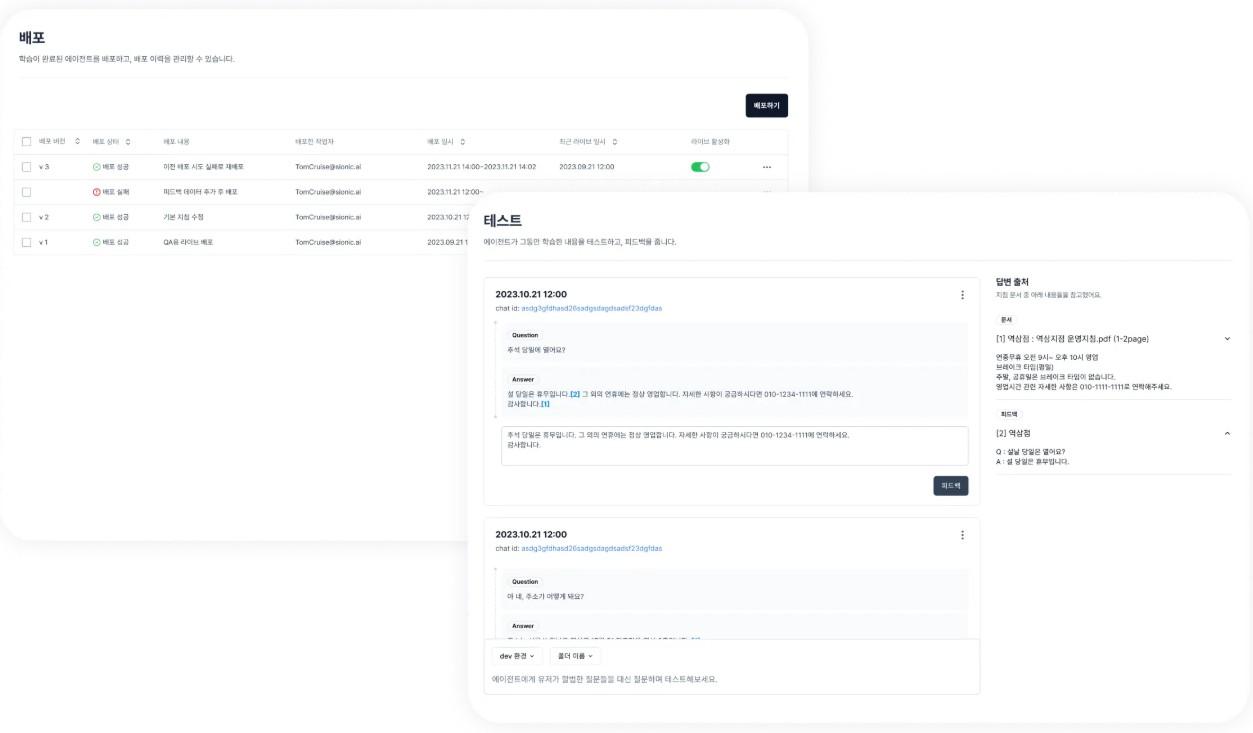
Task: Click the 배포하기 deploy button
Action: pyautogui.click(x=766, y=105)
